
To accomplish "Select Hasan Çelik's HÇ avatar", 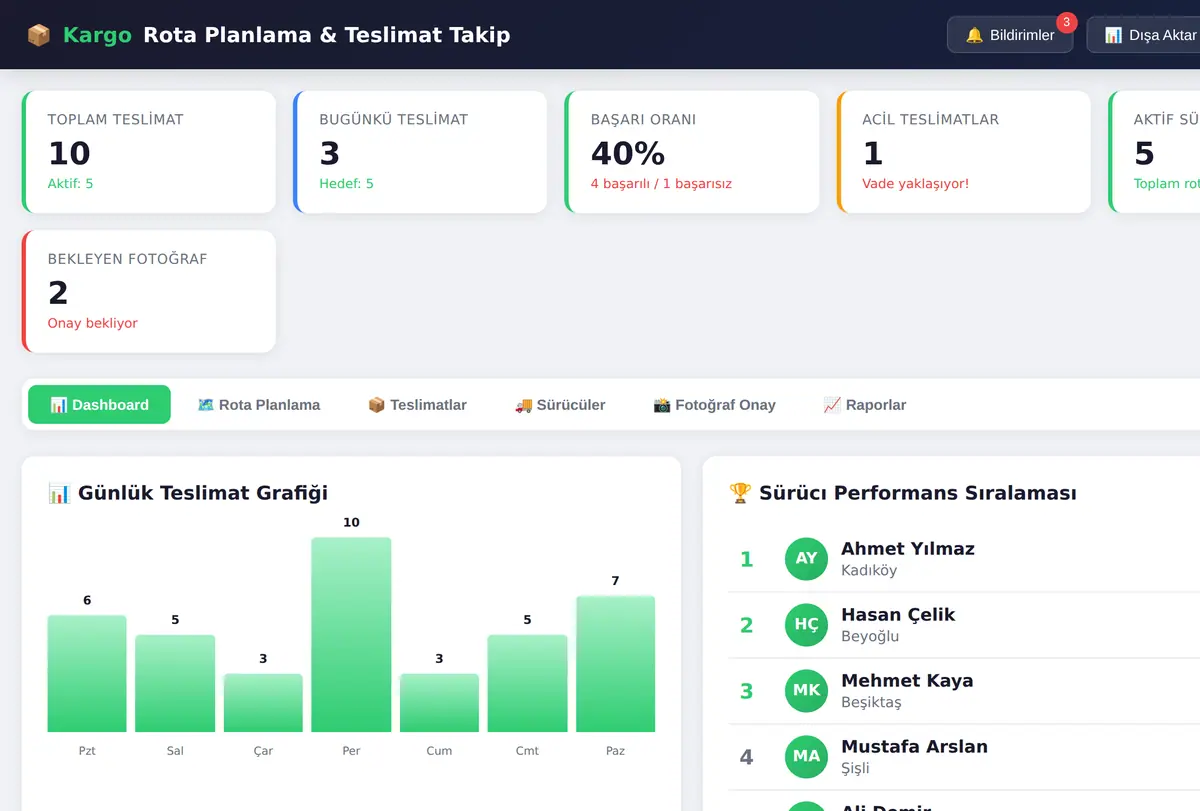I will click(x=806, y=625).
